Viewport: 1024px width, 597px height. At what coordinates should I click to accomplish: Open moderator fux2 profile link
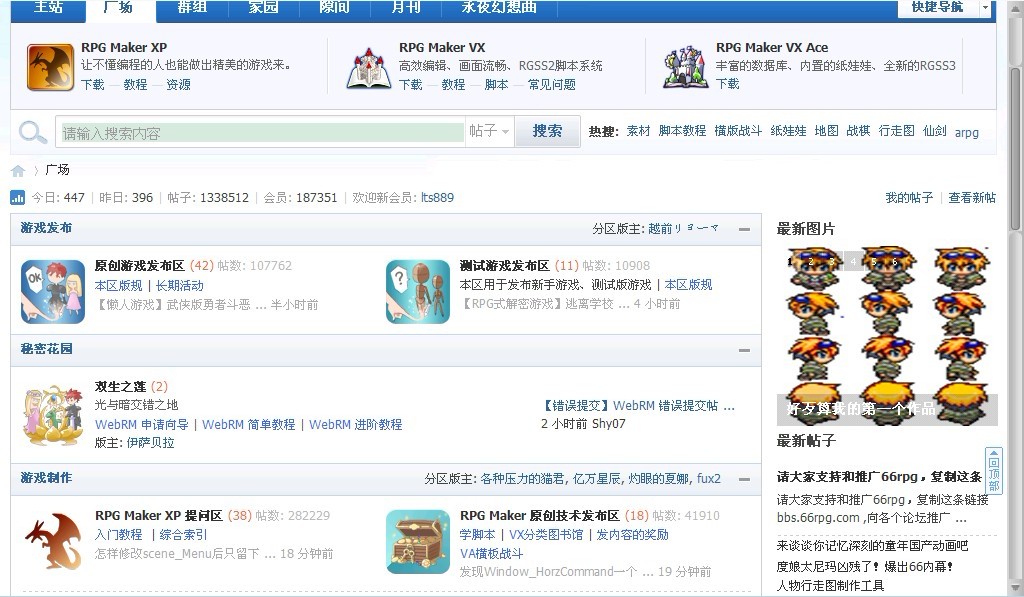[709, 479]
